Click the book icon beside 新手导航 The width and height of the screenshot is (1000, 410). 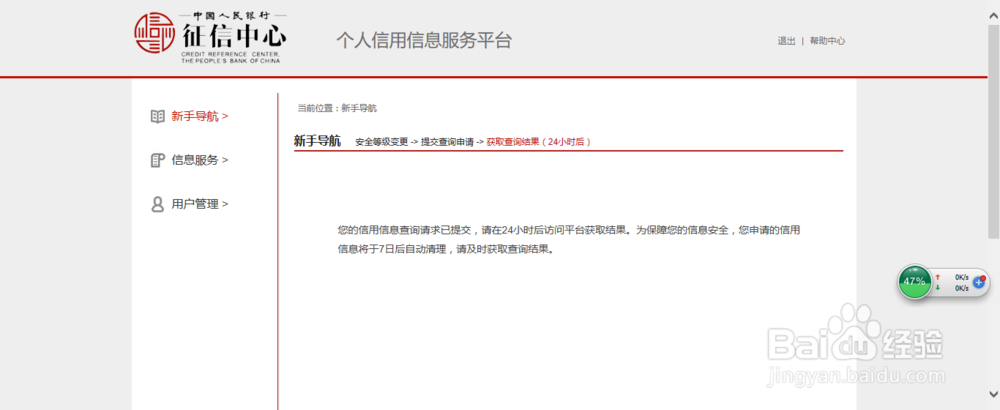[157, 117]
